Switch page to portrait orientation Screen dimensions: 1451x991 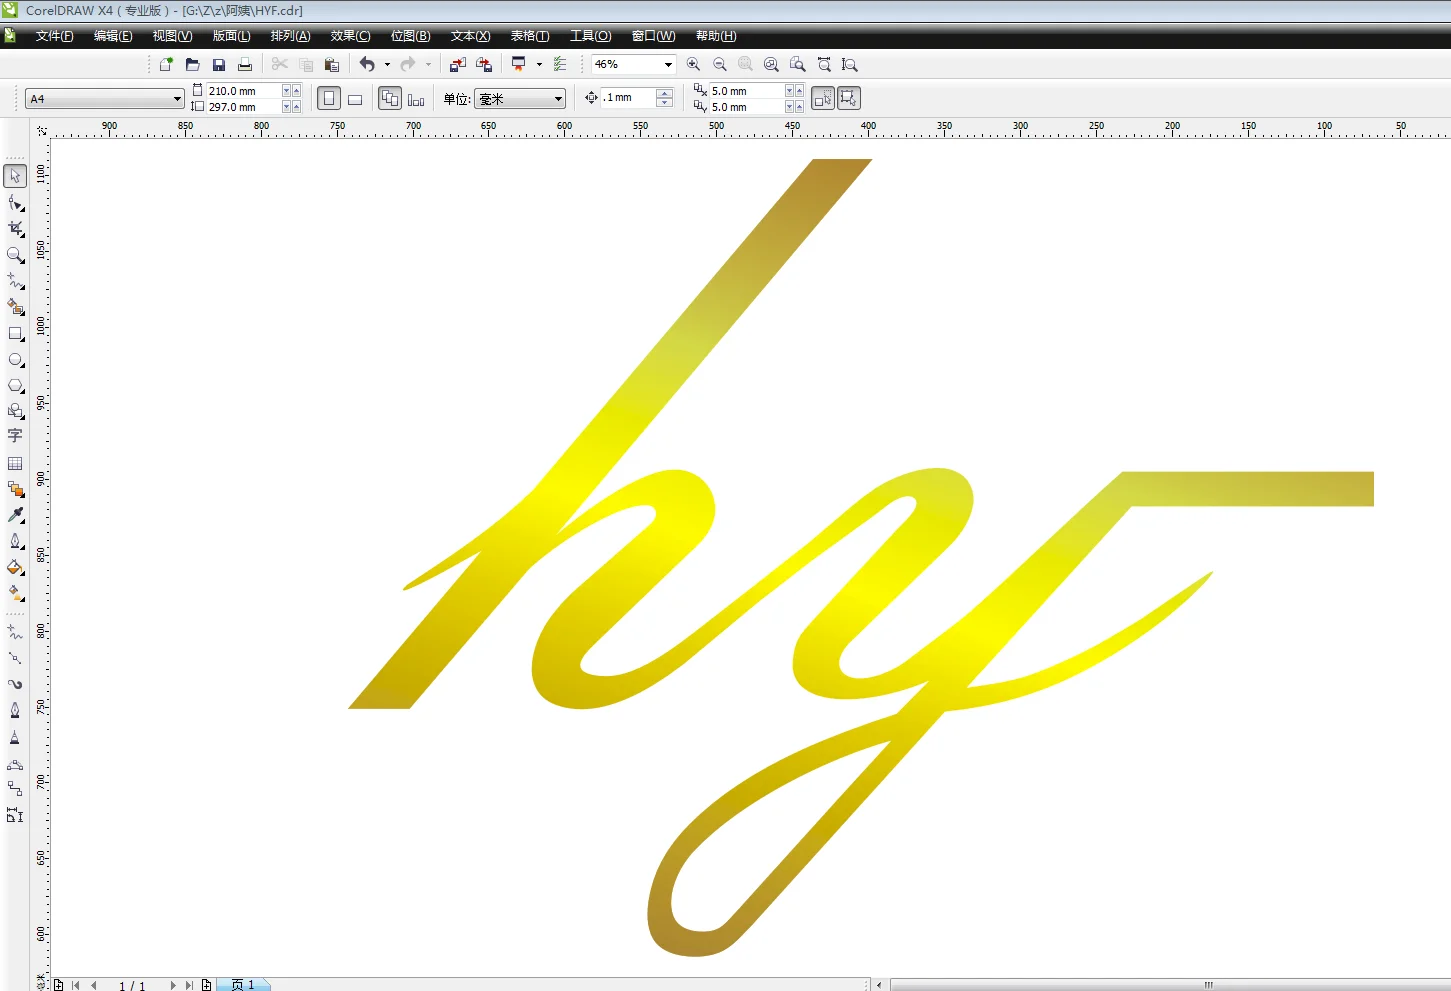click(x=328, y=99)
